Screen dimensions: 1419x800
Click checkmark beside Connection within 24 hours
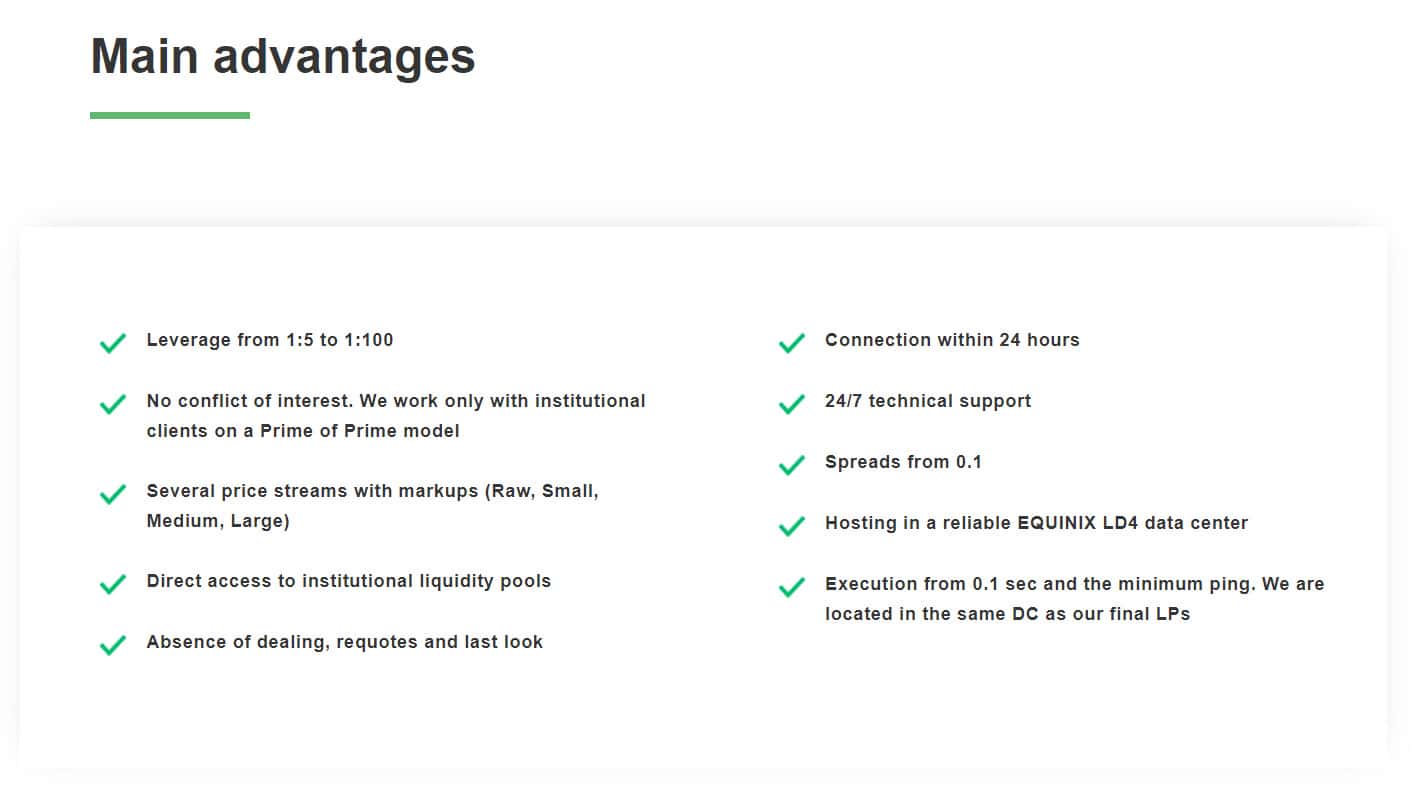(x=791, y=343)
